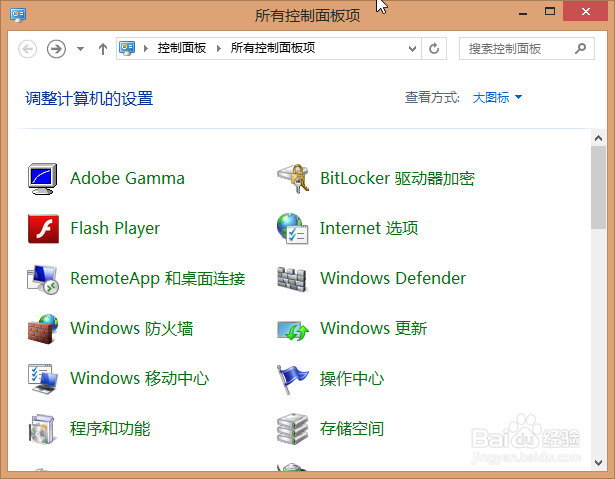Close the 所有控制面板项 window
Viewport: 615px width, 479px height.
[x=586, y=11]
